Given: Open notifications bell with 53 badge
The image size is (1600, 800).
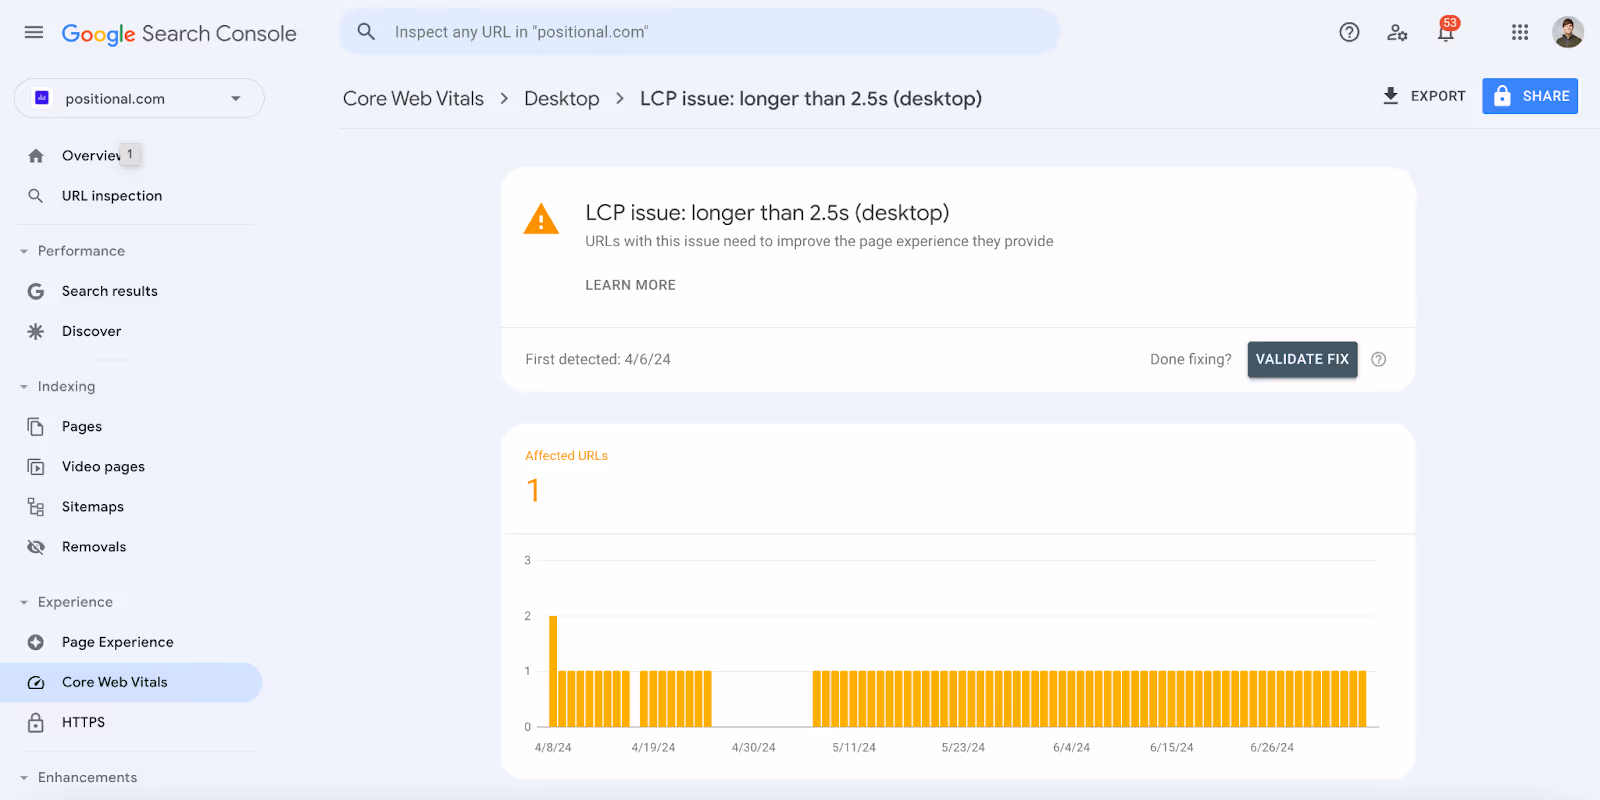Looking at the screenshot, I should tap(1446, 31).
